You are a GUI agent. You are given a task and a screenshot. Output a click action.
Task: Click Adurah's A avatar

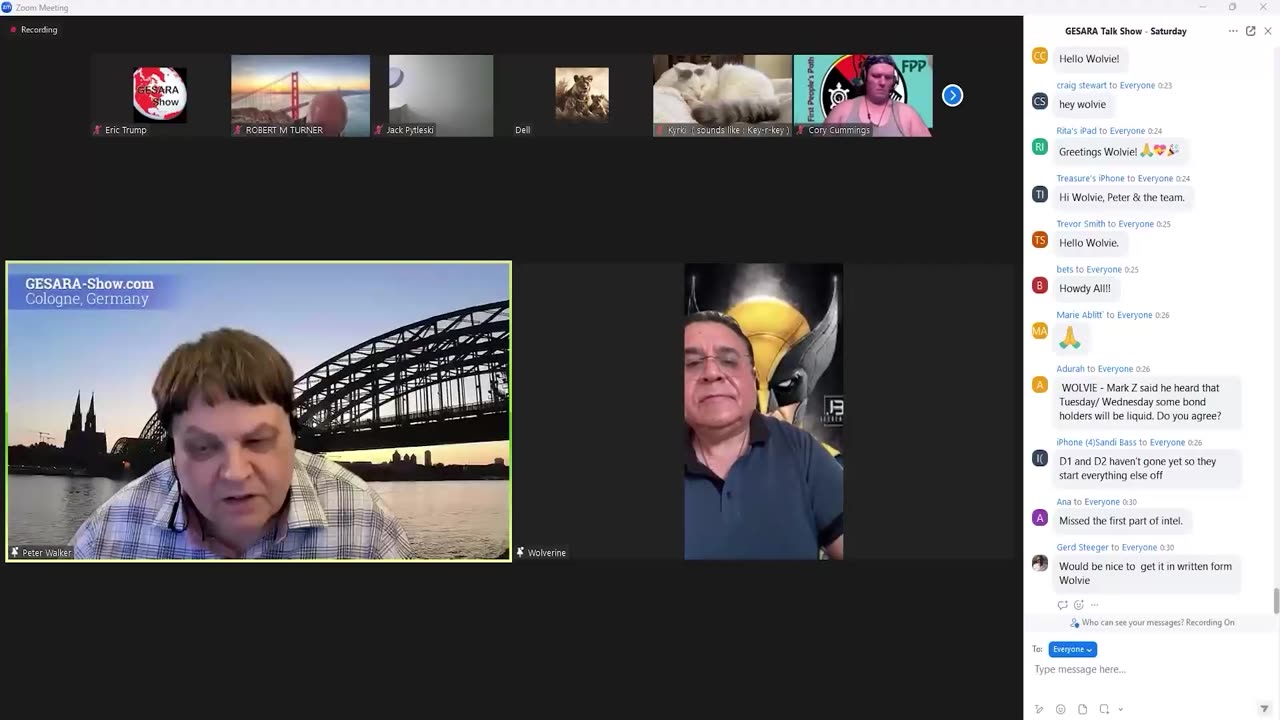tap(1040, 384)
